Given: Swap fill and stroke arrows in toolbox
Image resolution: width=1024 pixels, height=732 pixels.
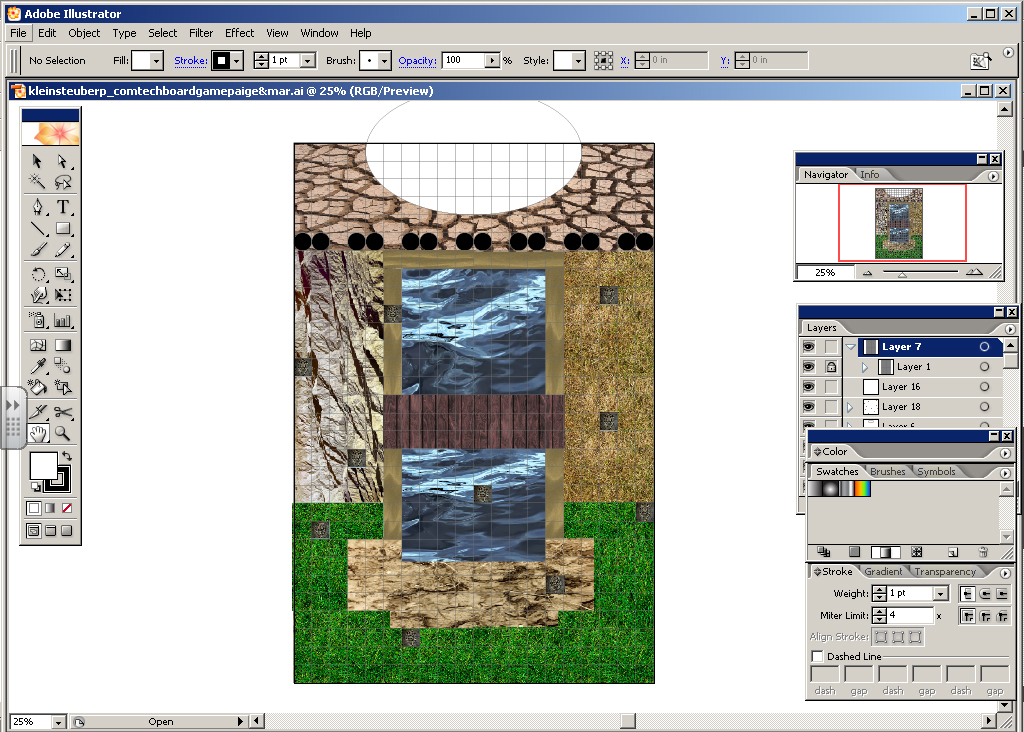Looking at the screenshot, I should tap(67, 456).
